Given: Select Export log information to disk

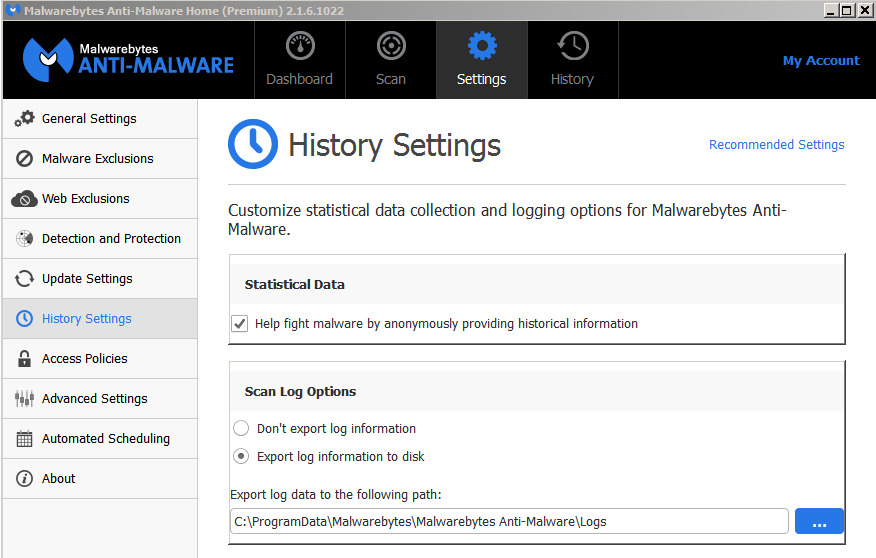Looking at the screenshot, I should 241,456.
